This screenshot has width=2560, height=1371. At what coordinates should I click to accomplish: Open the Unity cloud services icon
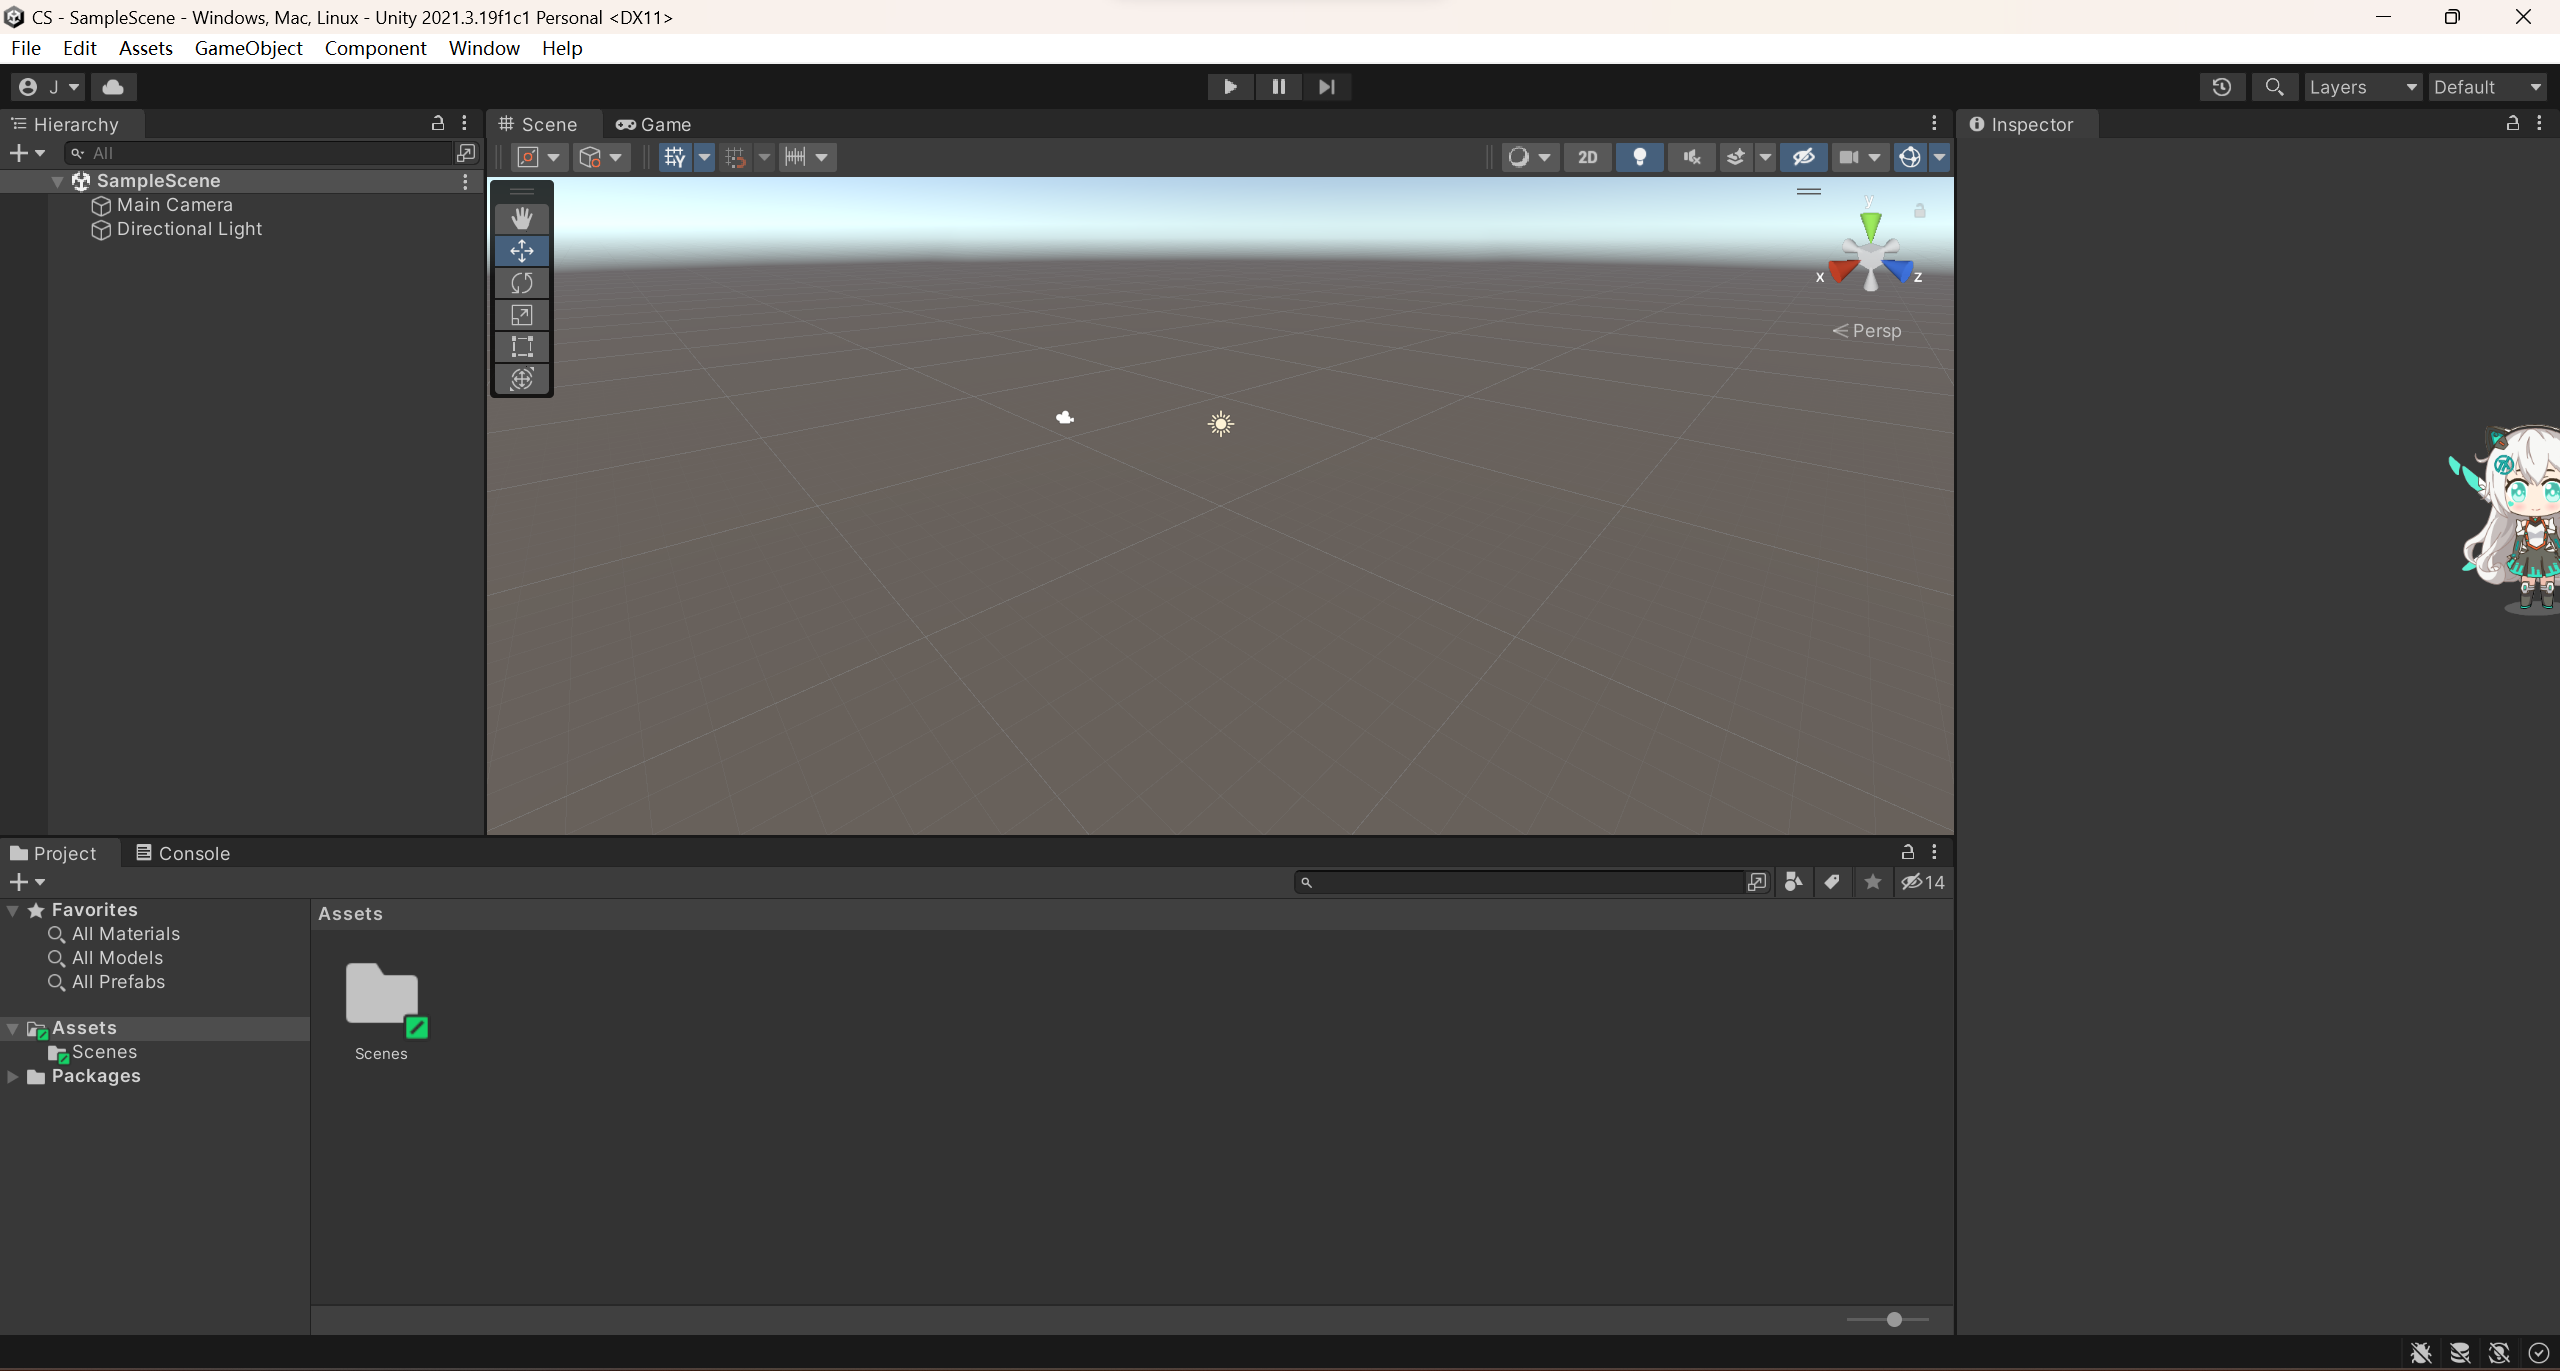point(113,87)
